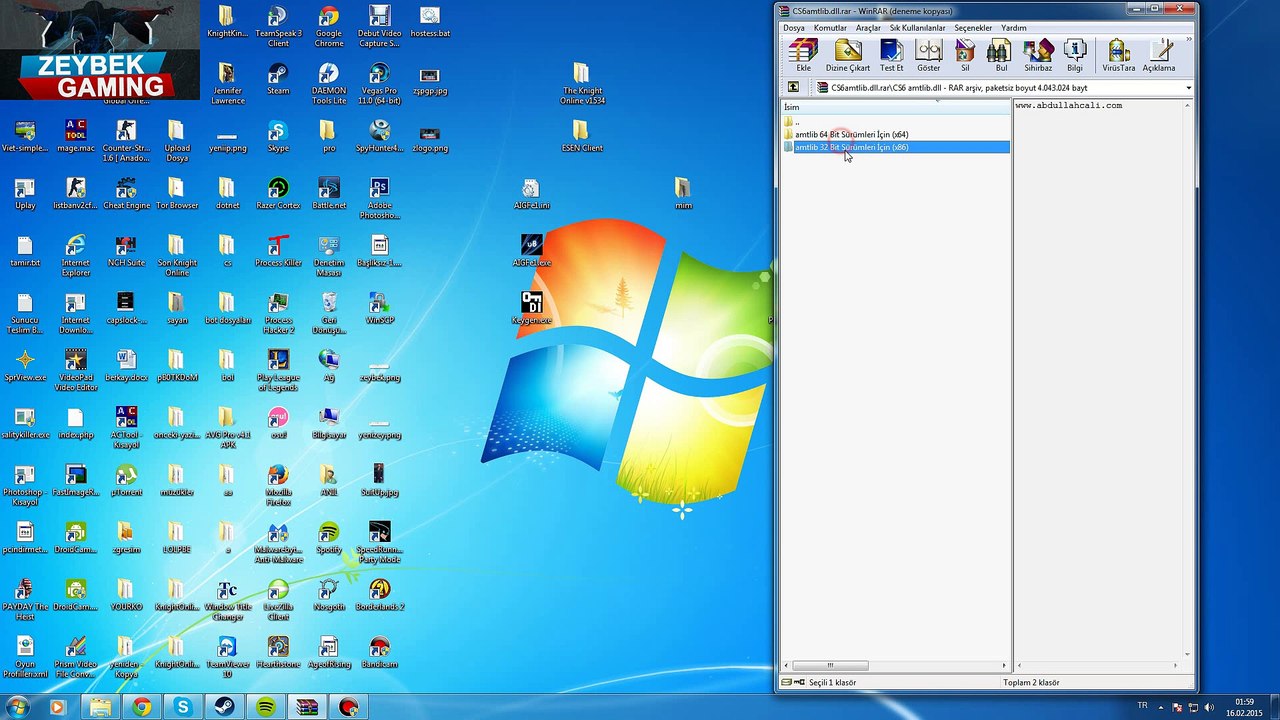Select the Mozilla Firefox desktop icon
The width and height of the screenshot is (1280, 720).
278,486
